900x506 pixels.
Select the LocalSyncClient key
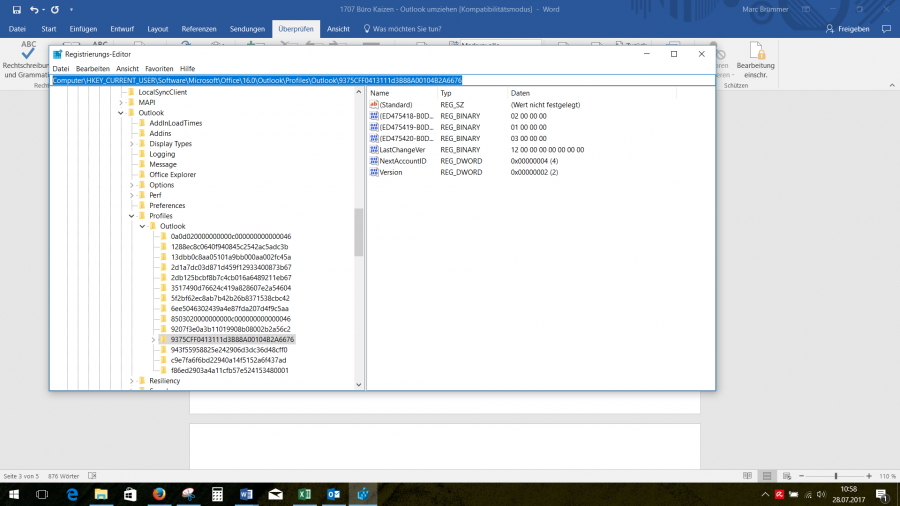coord(162,92)
